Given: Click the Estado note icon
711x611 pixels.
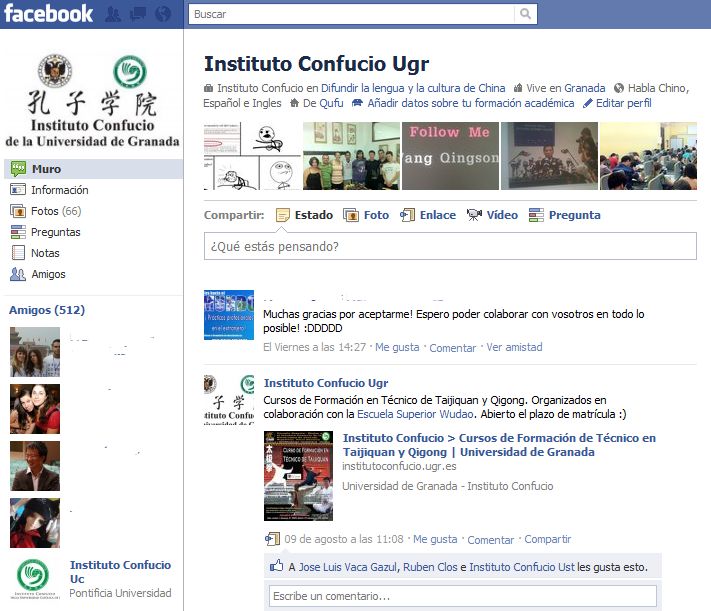Looking at the screenshot, I should (282, 215).
